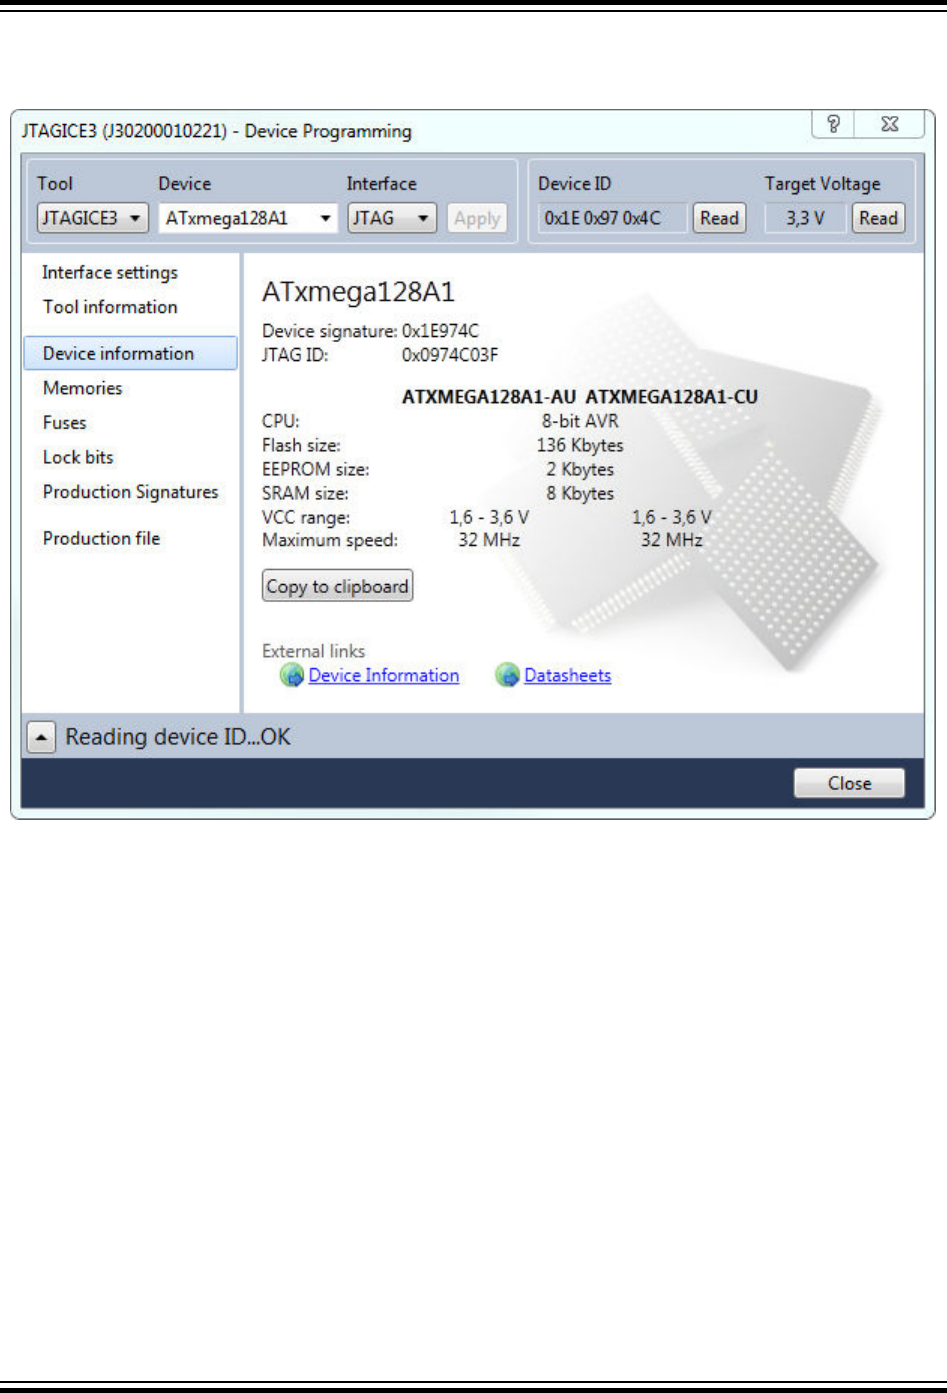Click the 136 Kbytes flash size value

click(x=580, y=445)
